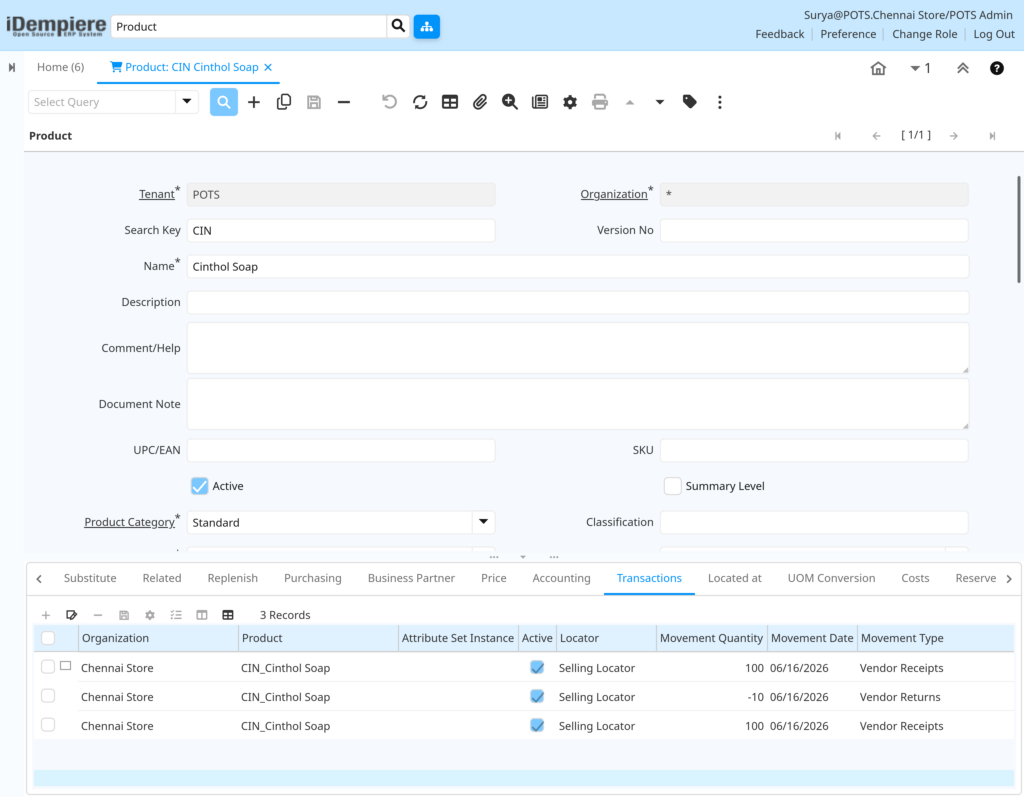Copy the current record icon
The image size is (1024, 797).
[283, 102]
